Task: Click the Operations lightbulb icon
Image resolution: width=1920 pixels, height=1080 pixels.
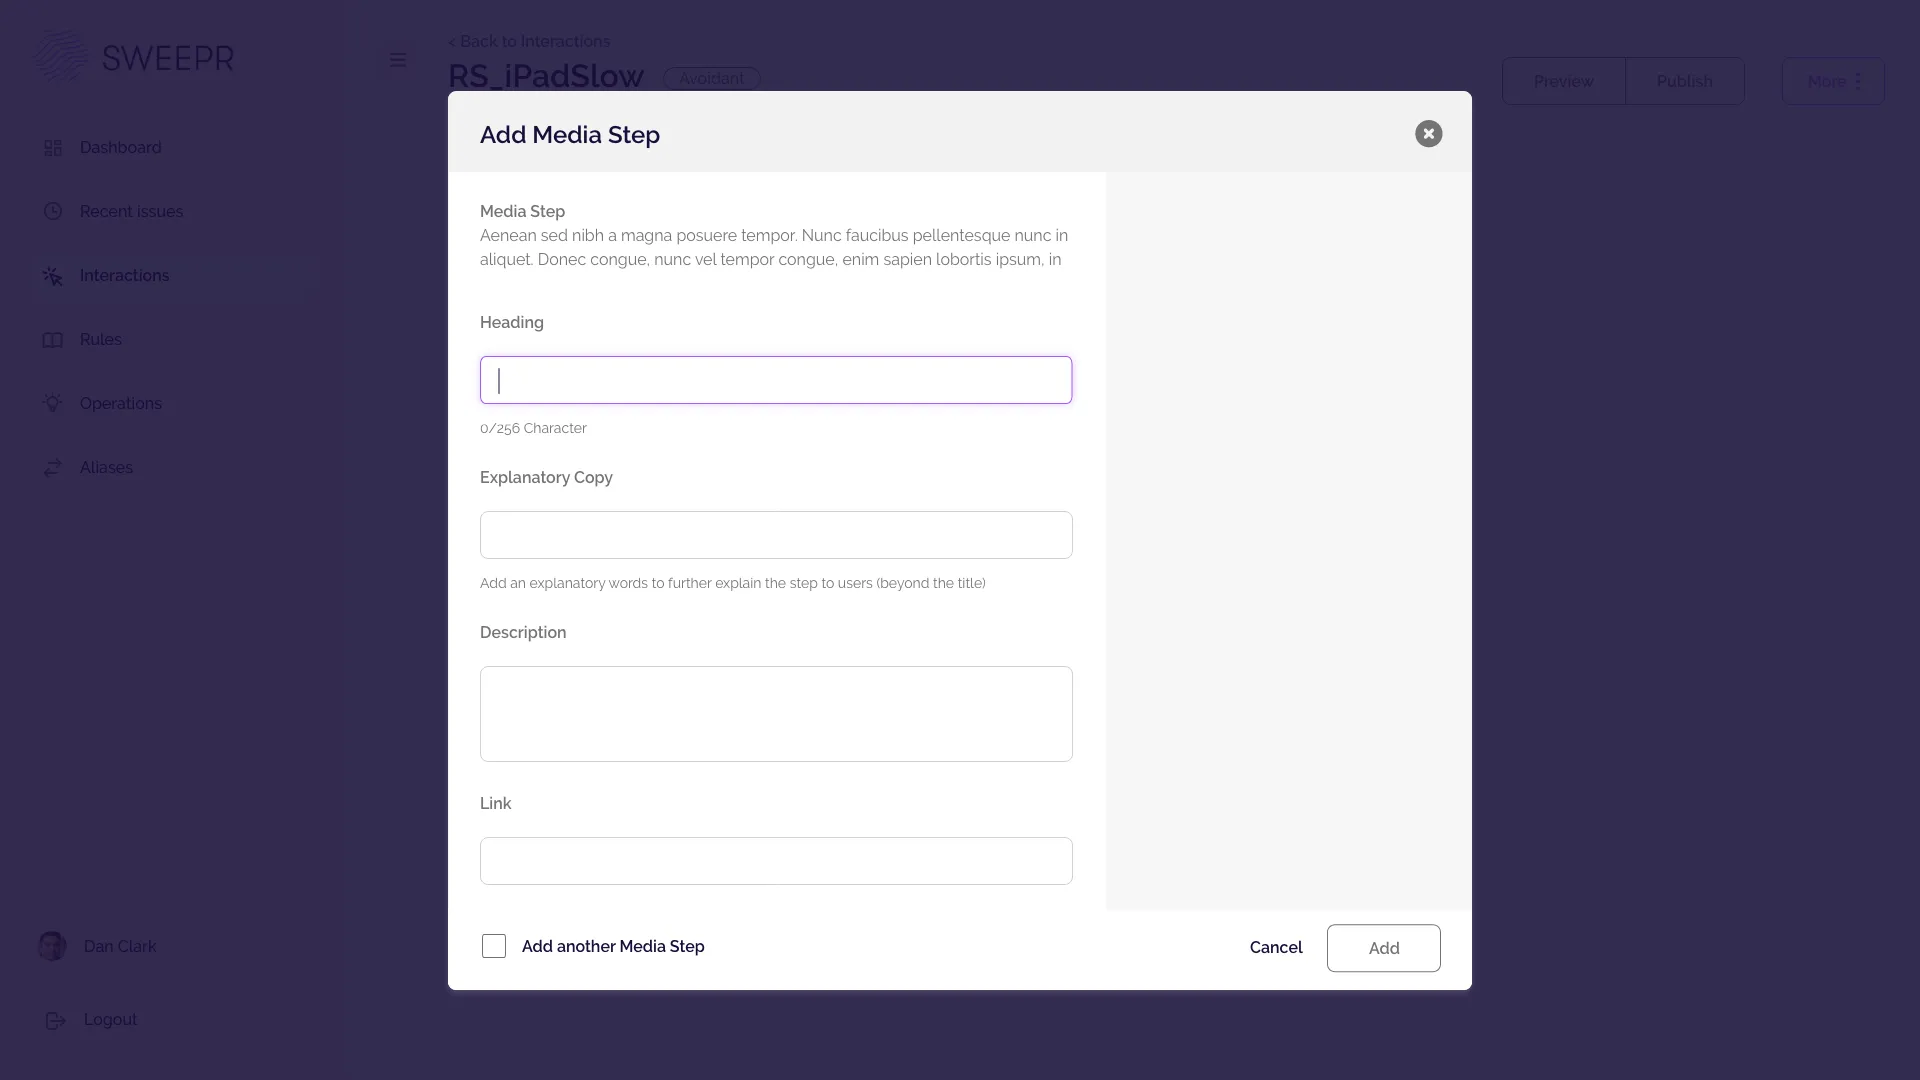Action: pos(53,404)
